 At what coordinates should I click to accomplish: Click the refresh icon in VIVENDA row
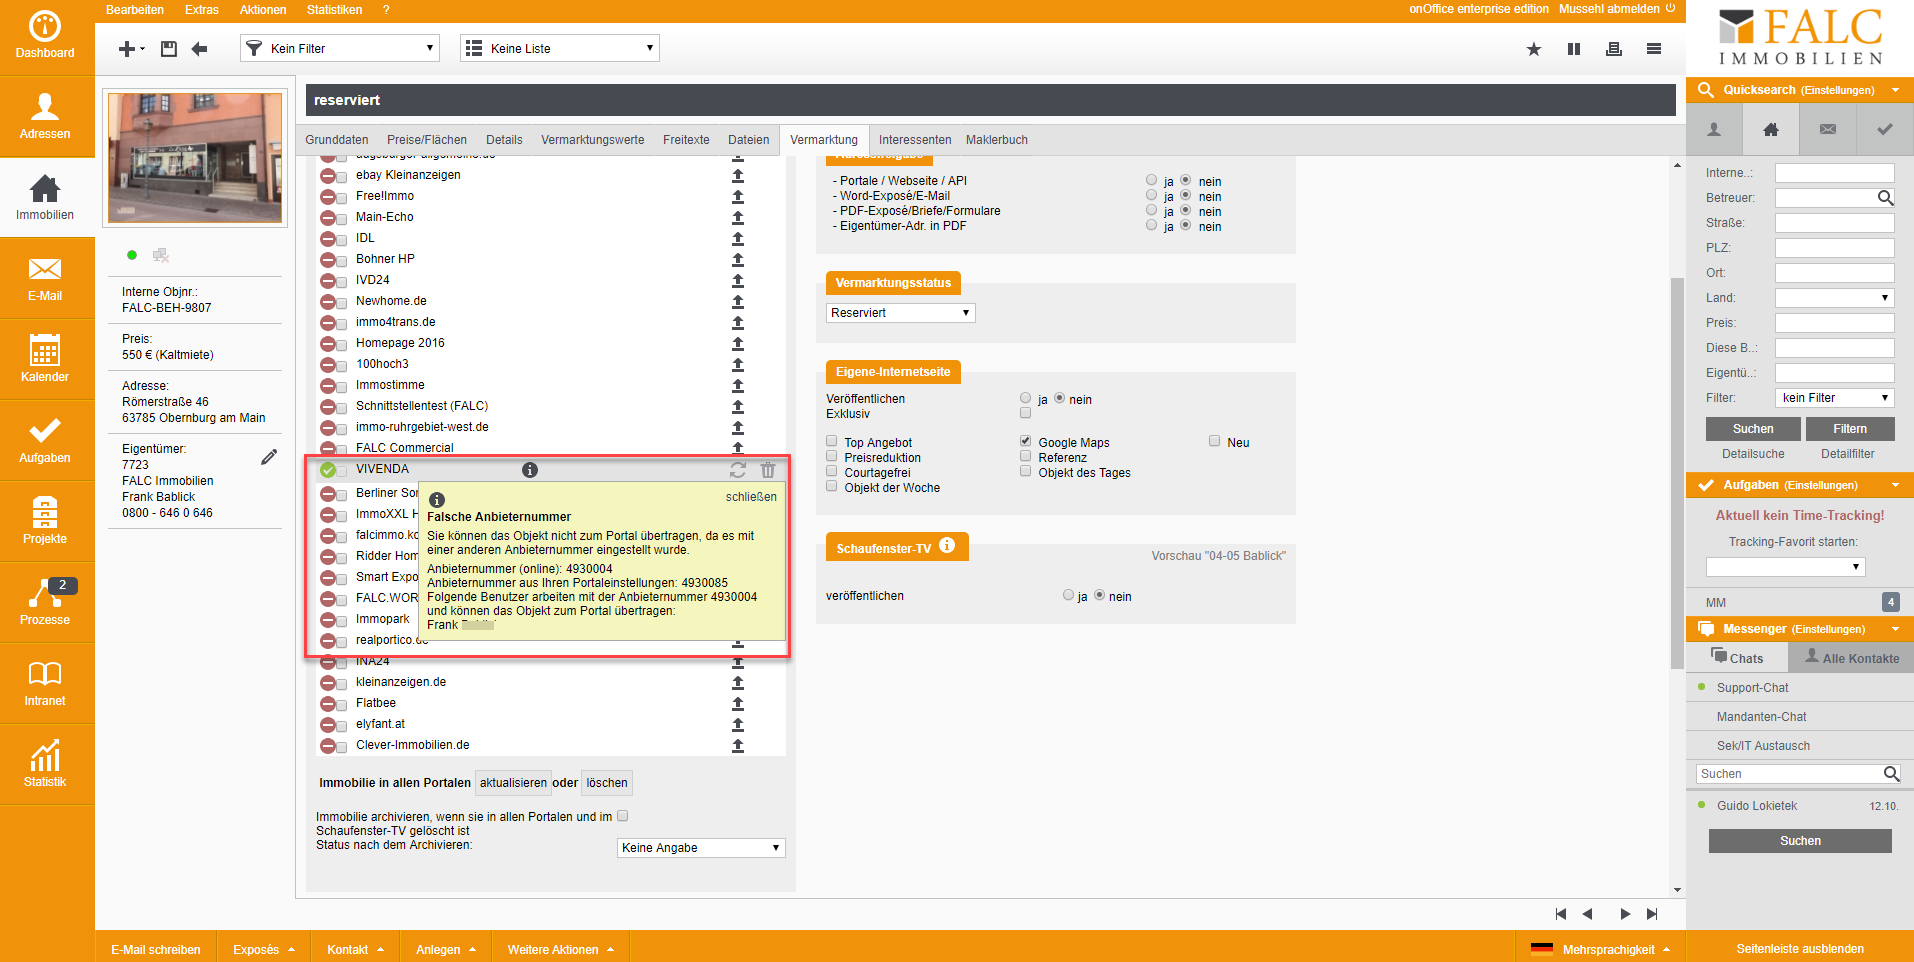(x=738, y=470)
